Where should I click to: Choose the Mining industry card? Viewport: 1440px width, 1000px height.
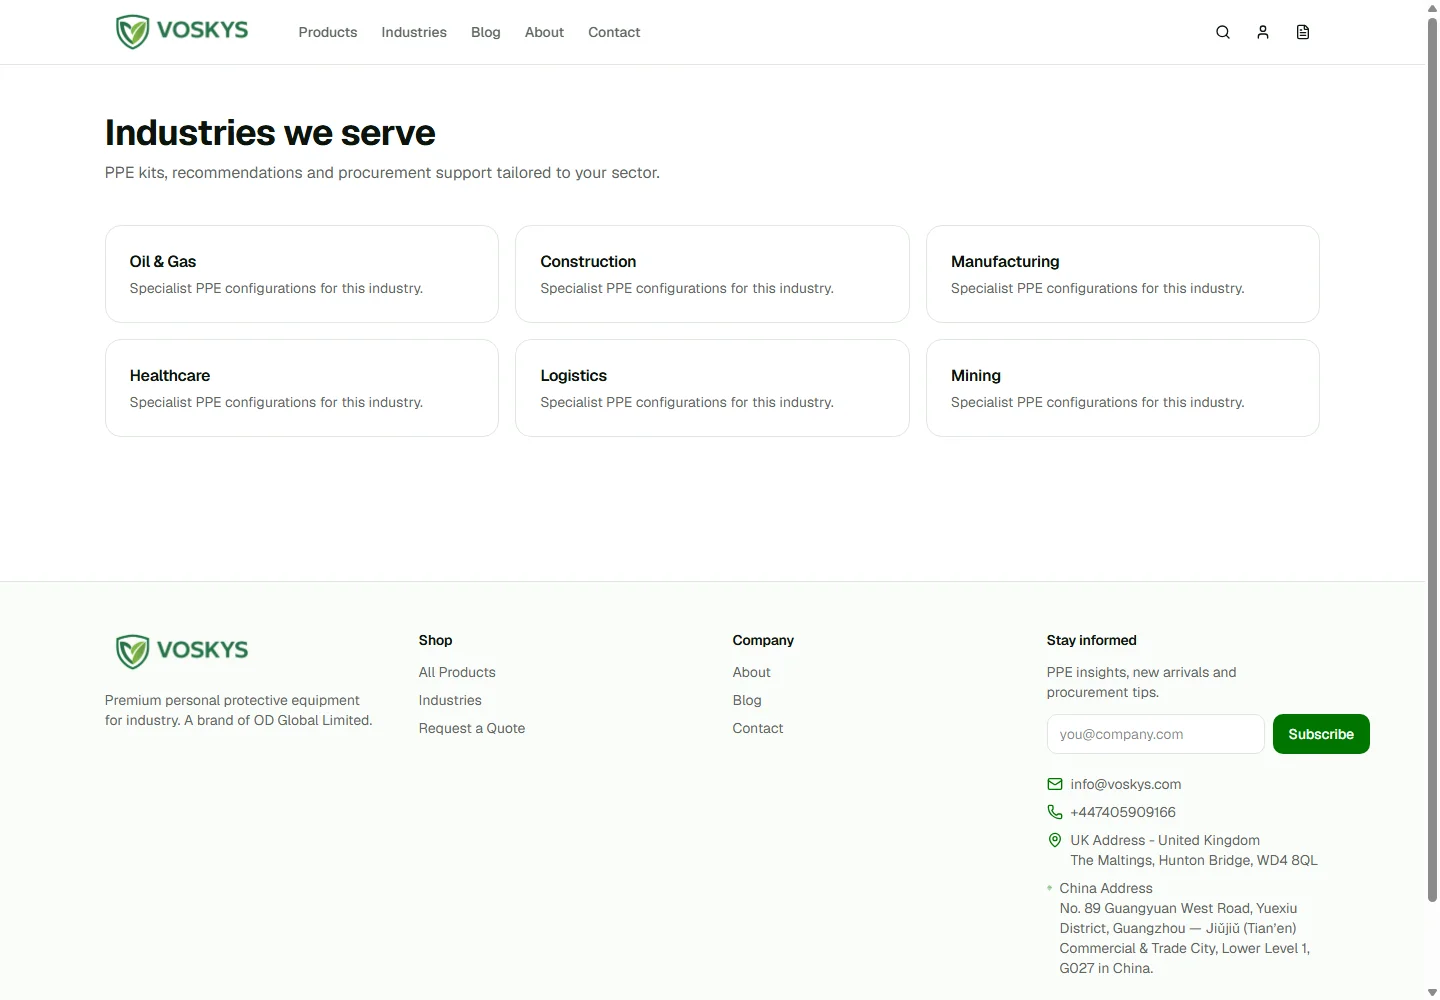click(1123, 388)
